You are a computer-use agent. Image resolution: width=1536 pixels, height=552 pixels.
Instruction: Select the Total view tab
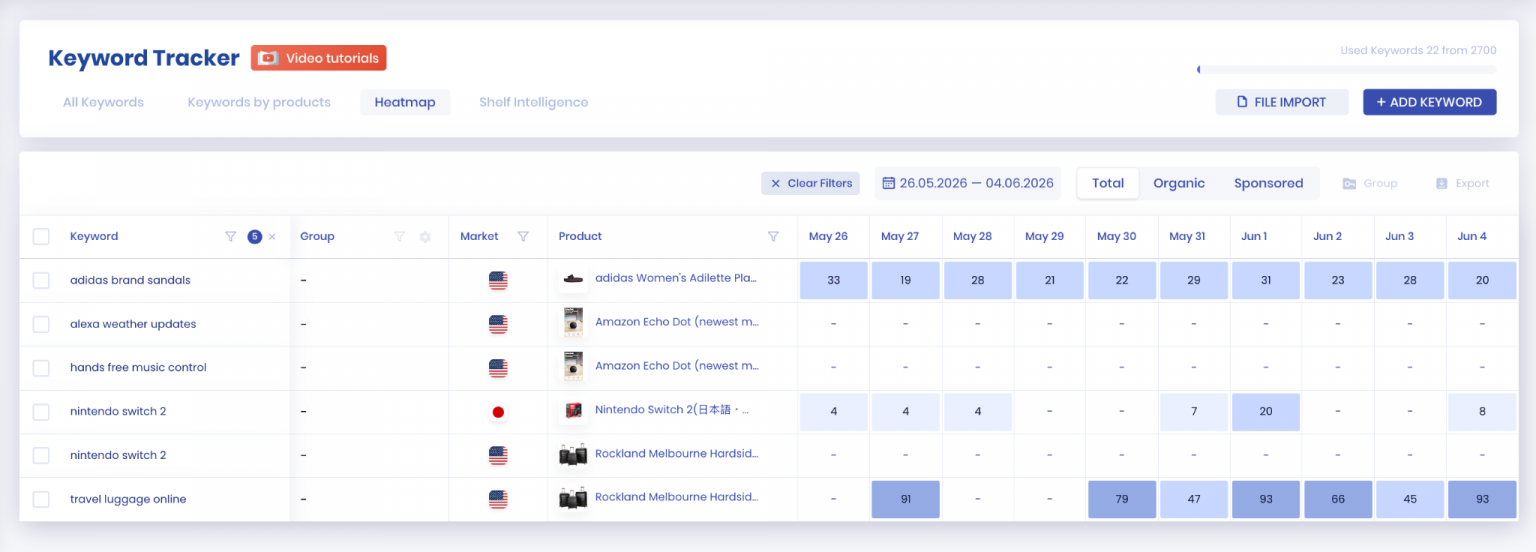(1108, 183)
